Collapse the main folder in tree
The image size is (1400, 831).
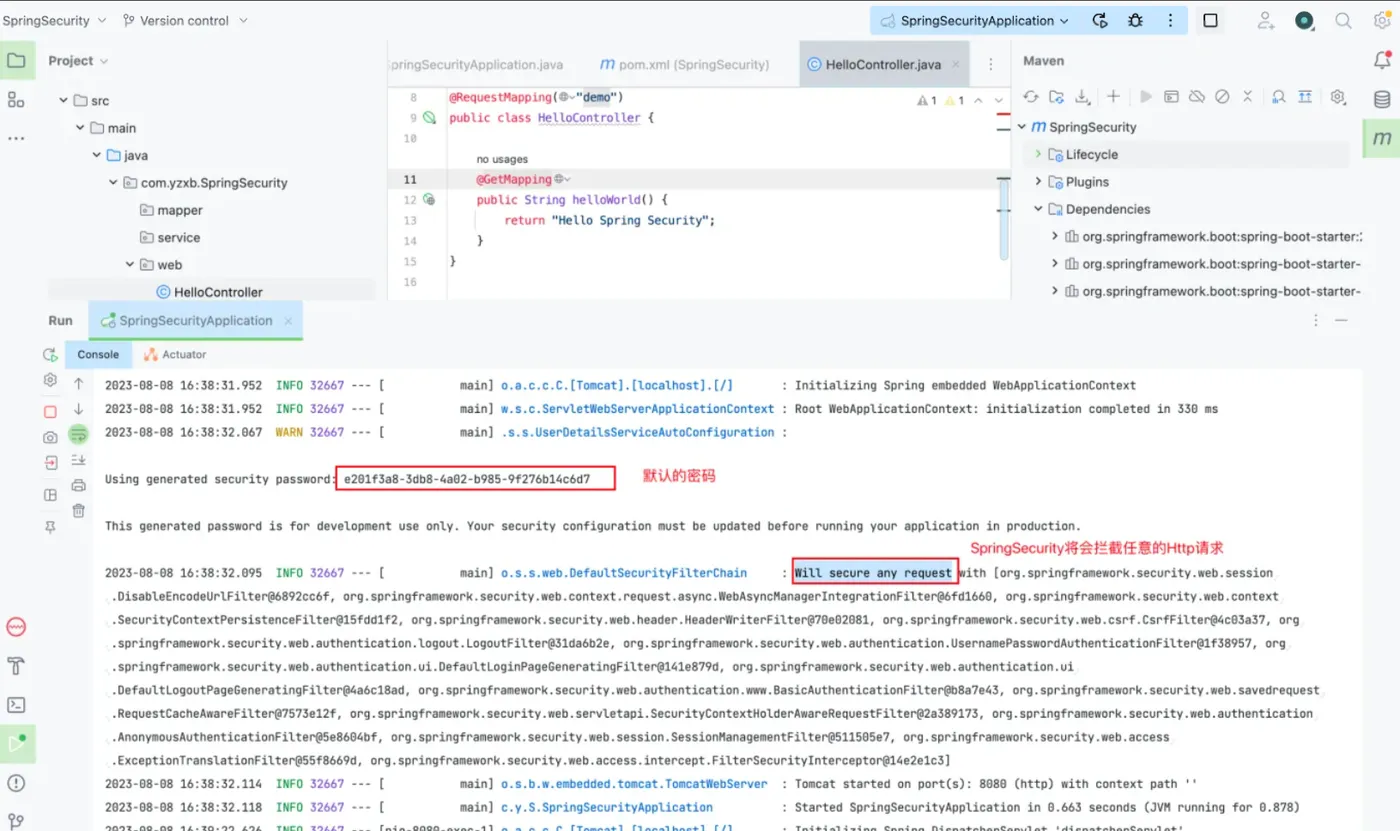click(x=80, y=128)
